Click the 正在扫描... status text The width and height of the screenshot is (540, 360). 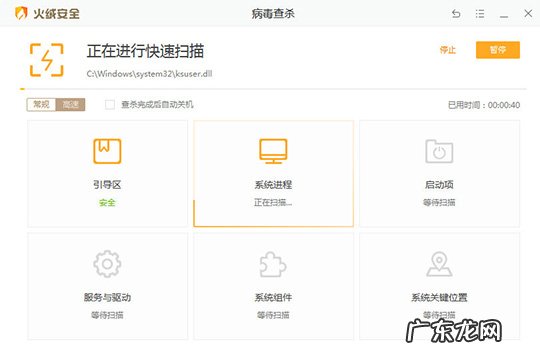pos(273,203)
